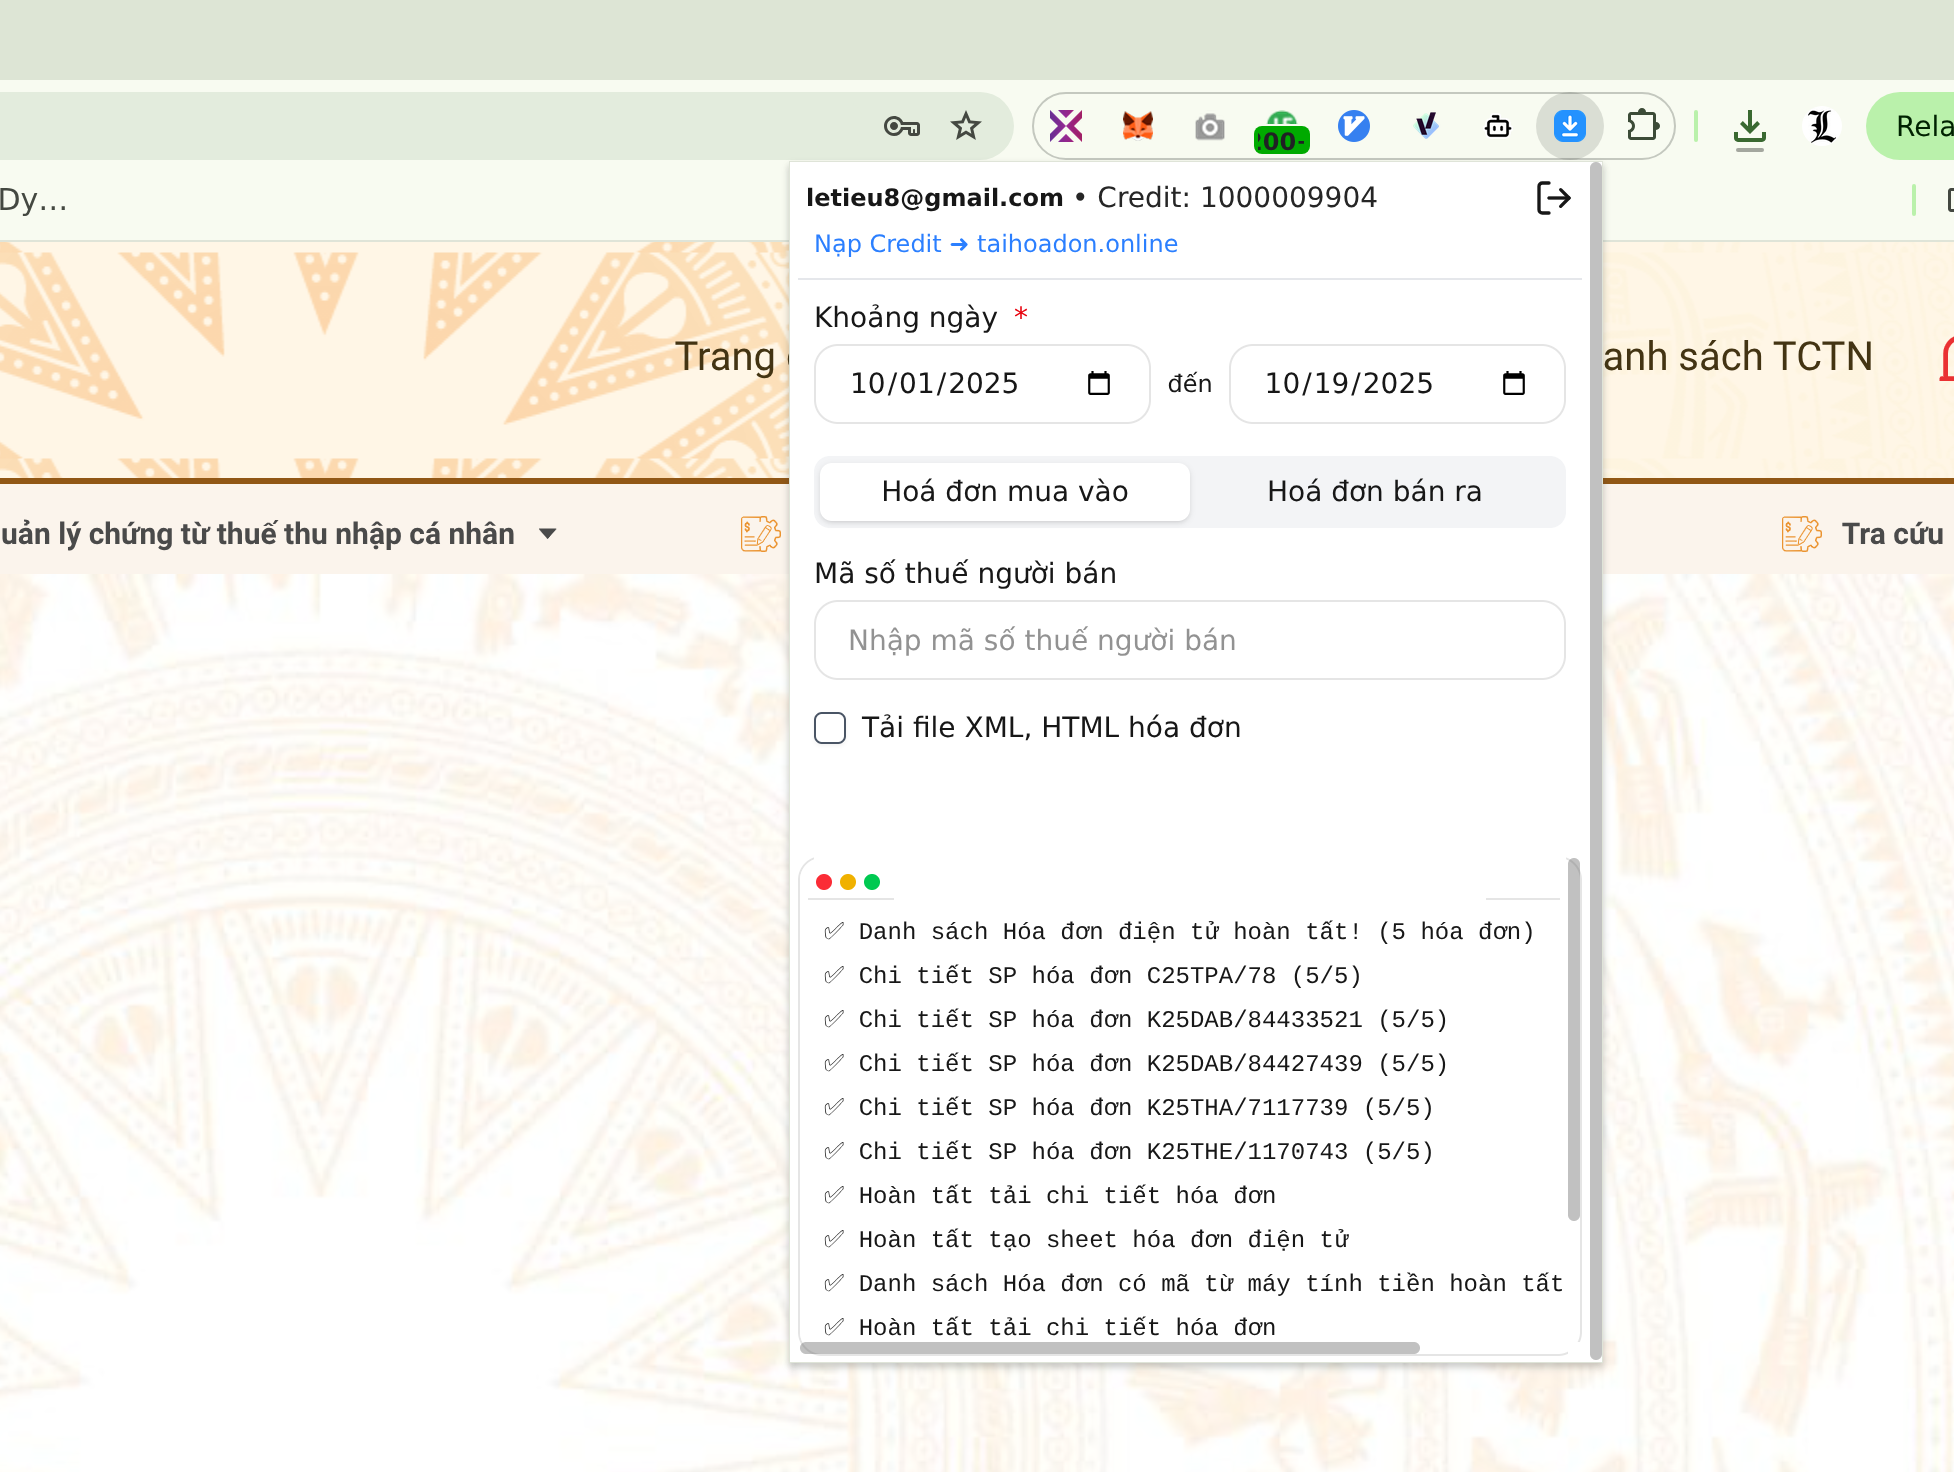Click the red dot in log header
1954x1472 pixels.
(824, 882)
